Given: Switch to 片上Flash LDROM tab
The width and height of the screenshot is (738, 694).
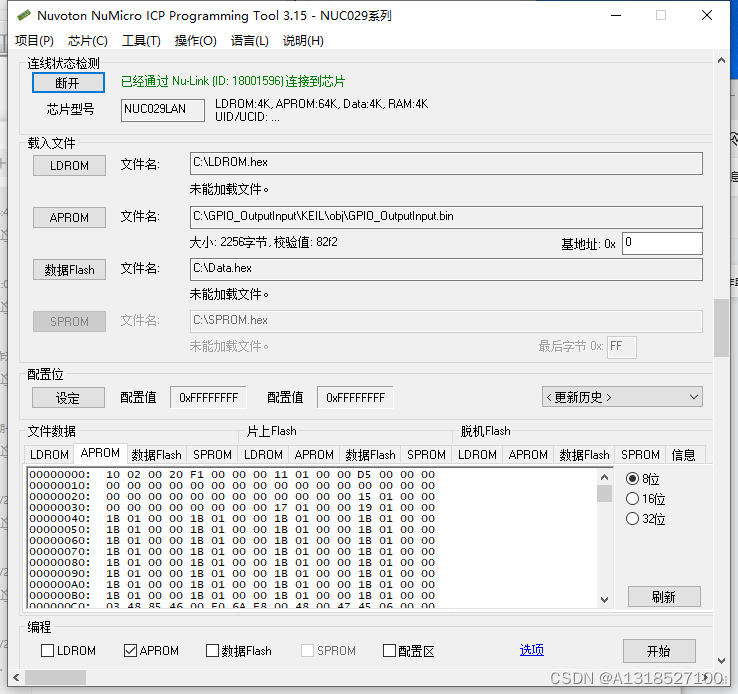Looking at the screenshot, I should pos(263,455).
